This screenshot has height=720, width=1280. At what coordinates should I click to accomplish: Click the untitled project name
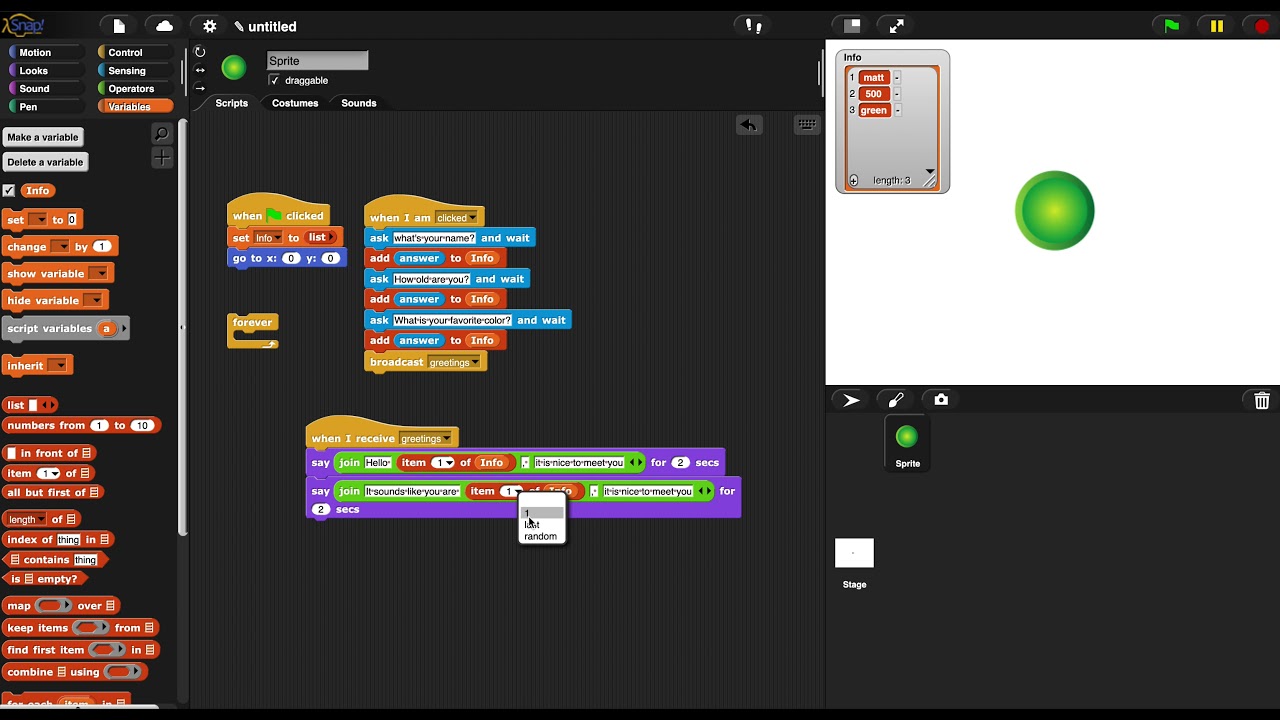coord(272,27)
